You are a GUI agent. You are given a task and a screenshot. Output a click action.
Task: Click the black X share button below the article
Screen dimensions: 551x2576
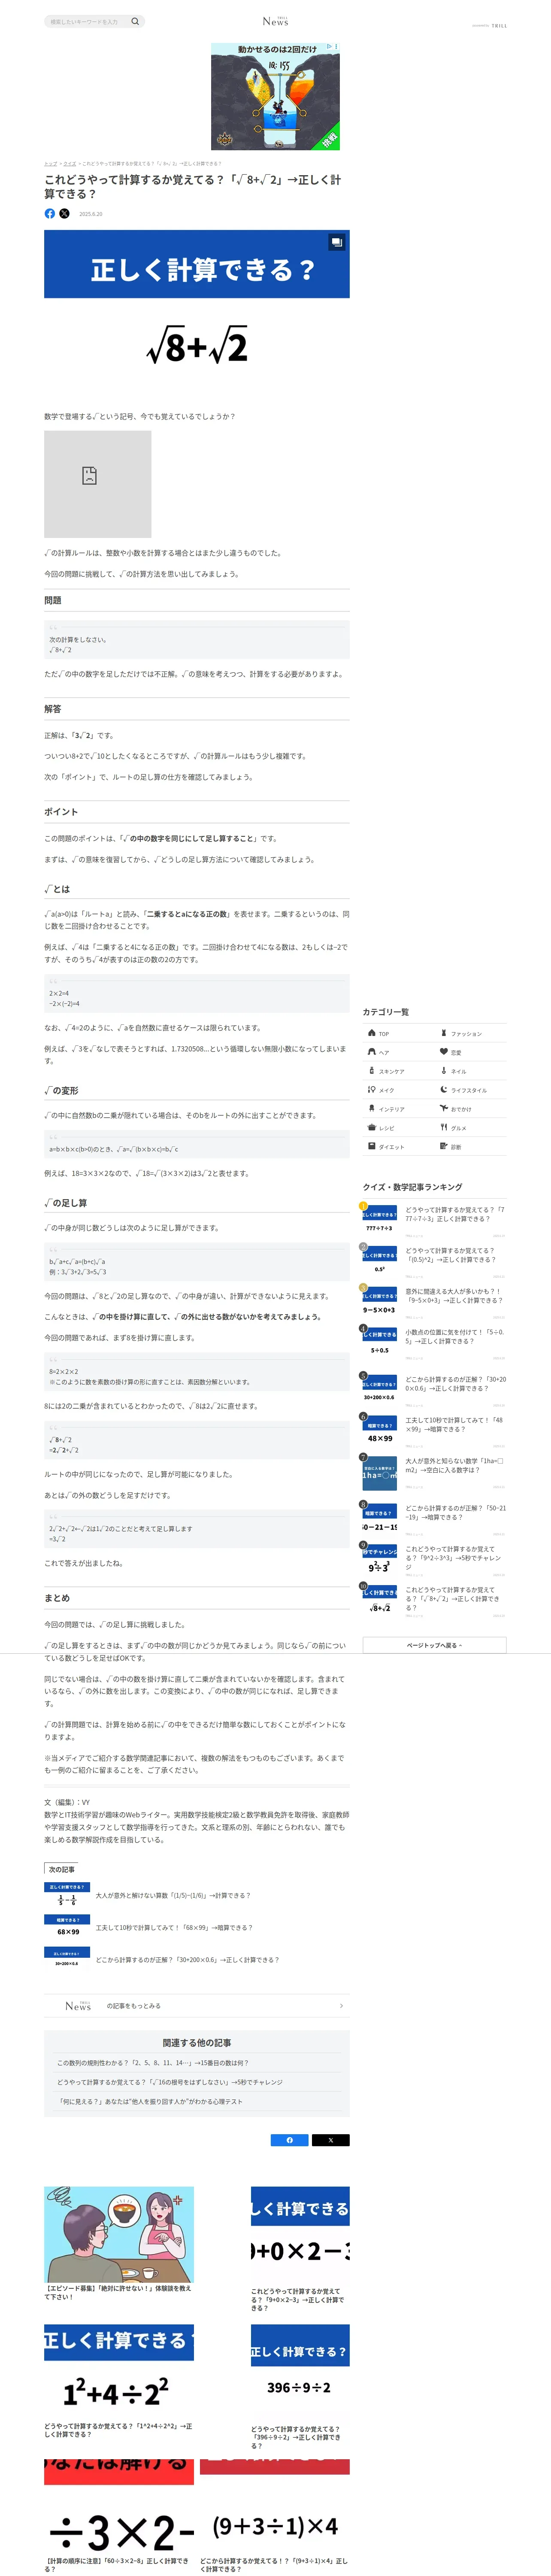(x=331, y=2140)
